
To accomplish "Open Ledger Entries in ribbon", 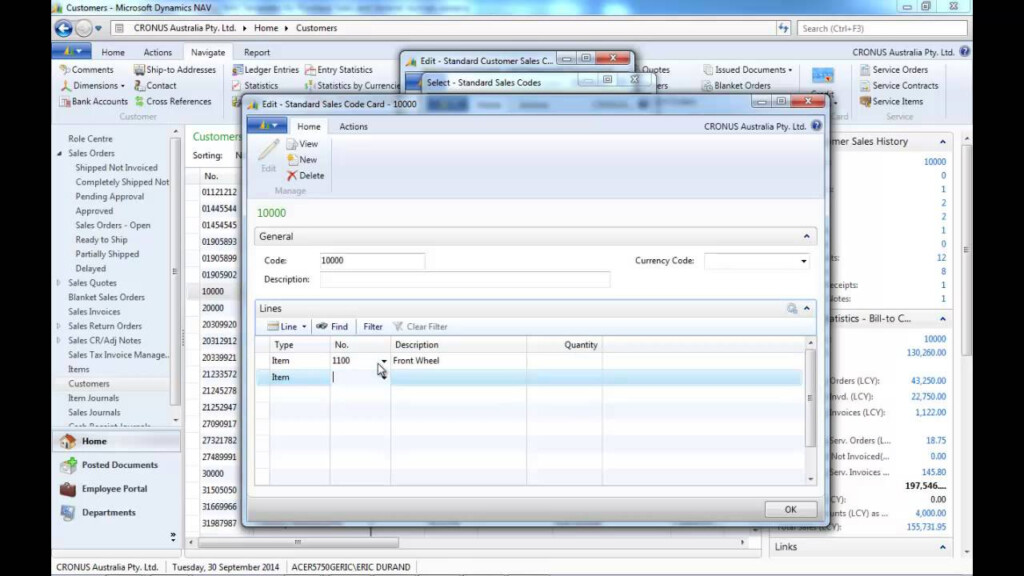I will click(x=265, y=69).
